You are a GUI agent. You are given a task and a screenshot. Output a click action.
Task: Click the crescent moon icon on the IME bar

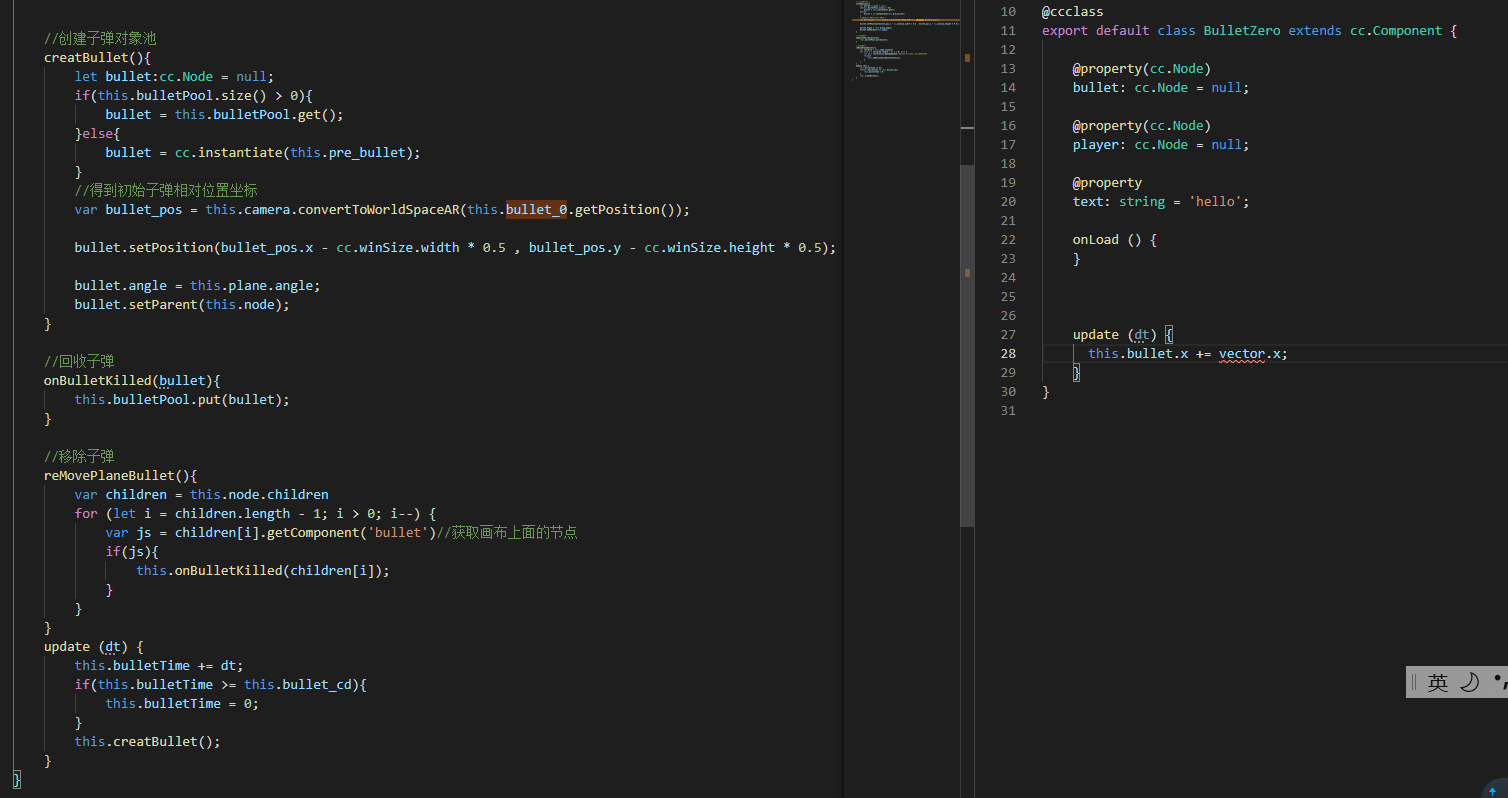click(x=1469, y=682)
